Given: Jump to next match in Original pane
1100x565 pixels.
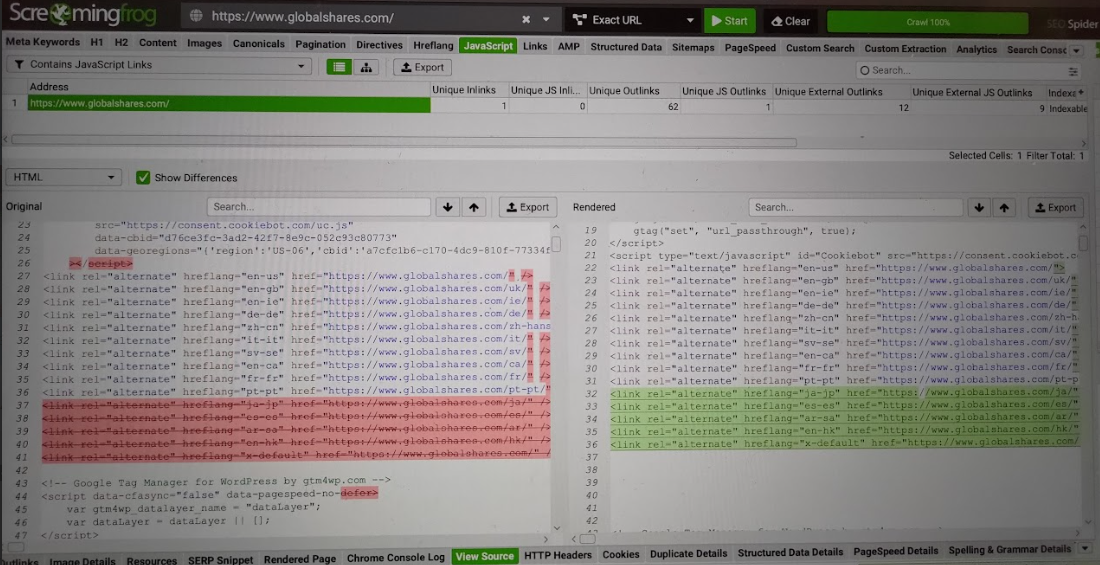Looking at the screenshot, I should 448,207.
